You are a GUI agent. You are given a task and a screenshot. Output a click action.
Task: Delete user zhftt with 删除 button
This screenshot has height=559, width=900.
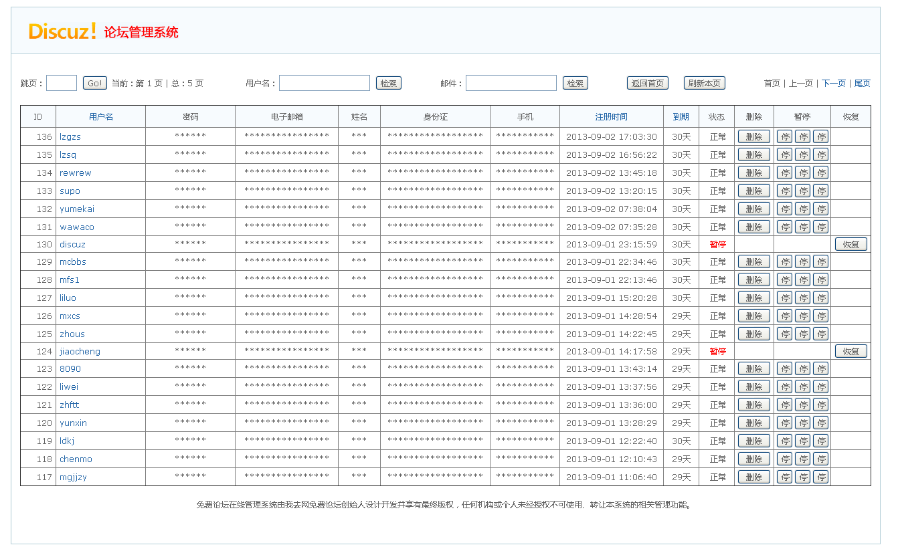pos(754,405)
